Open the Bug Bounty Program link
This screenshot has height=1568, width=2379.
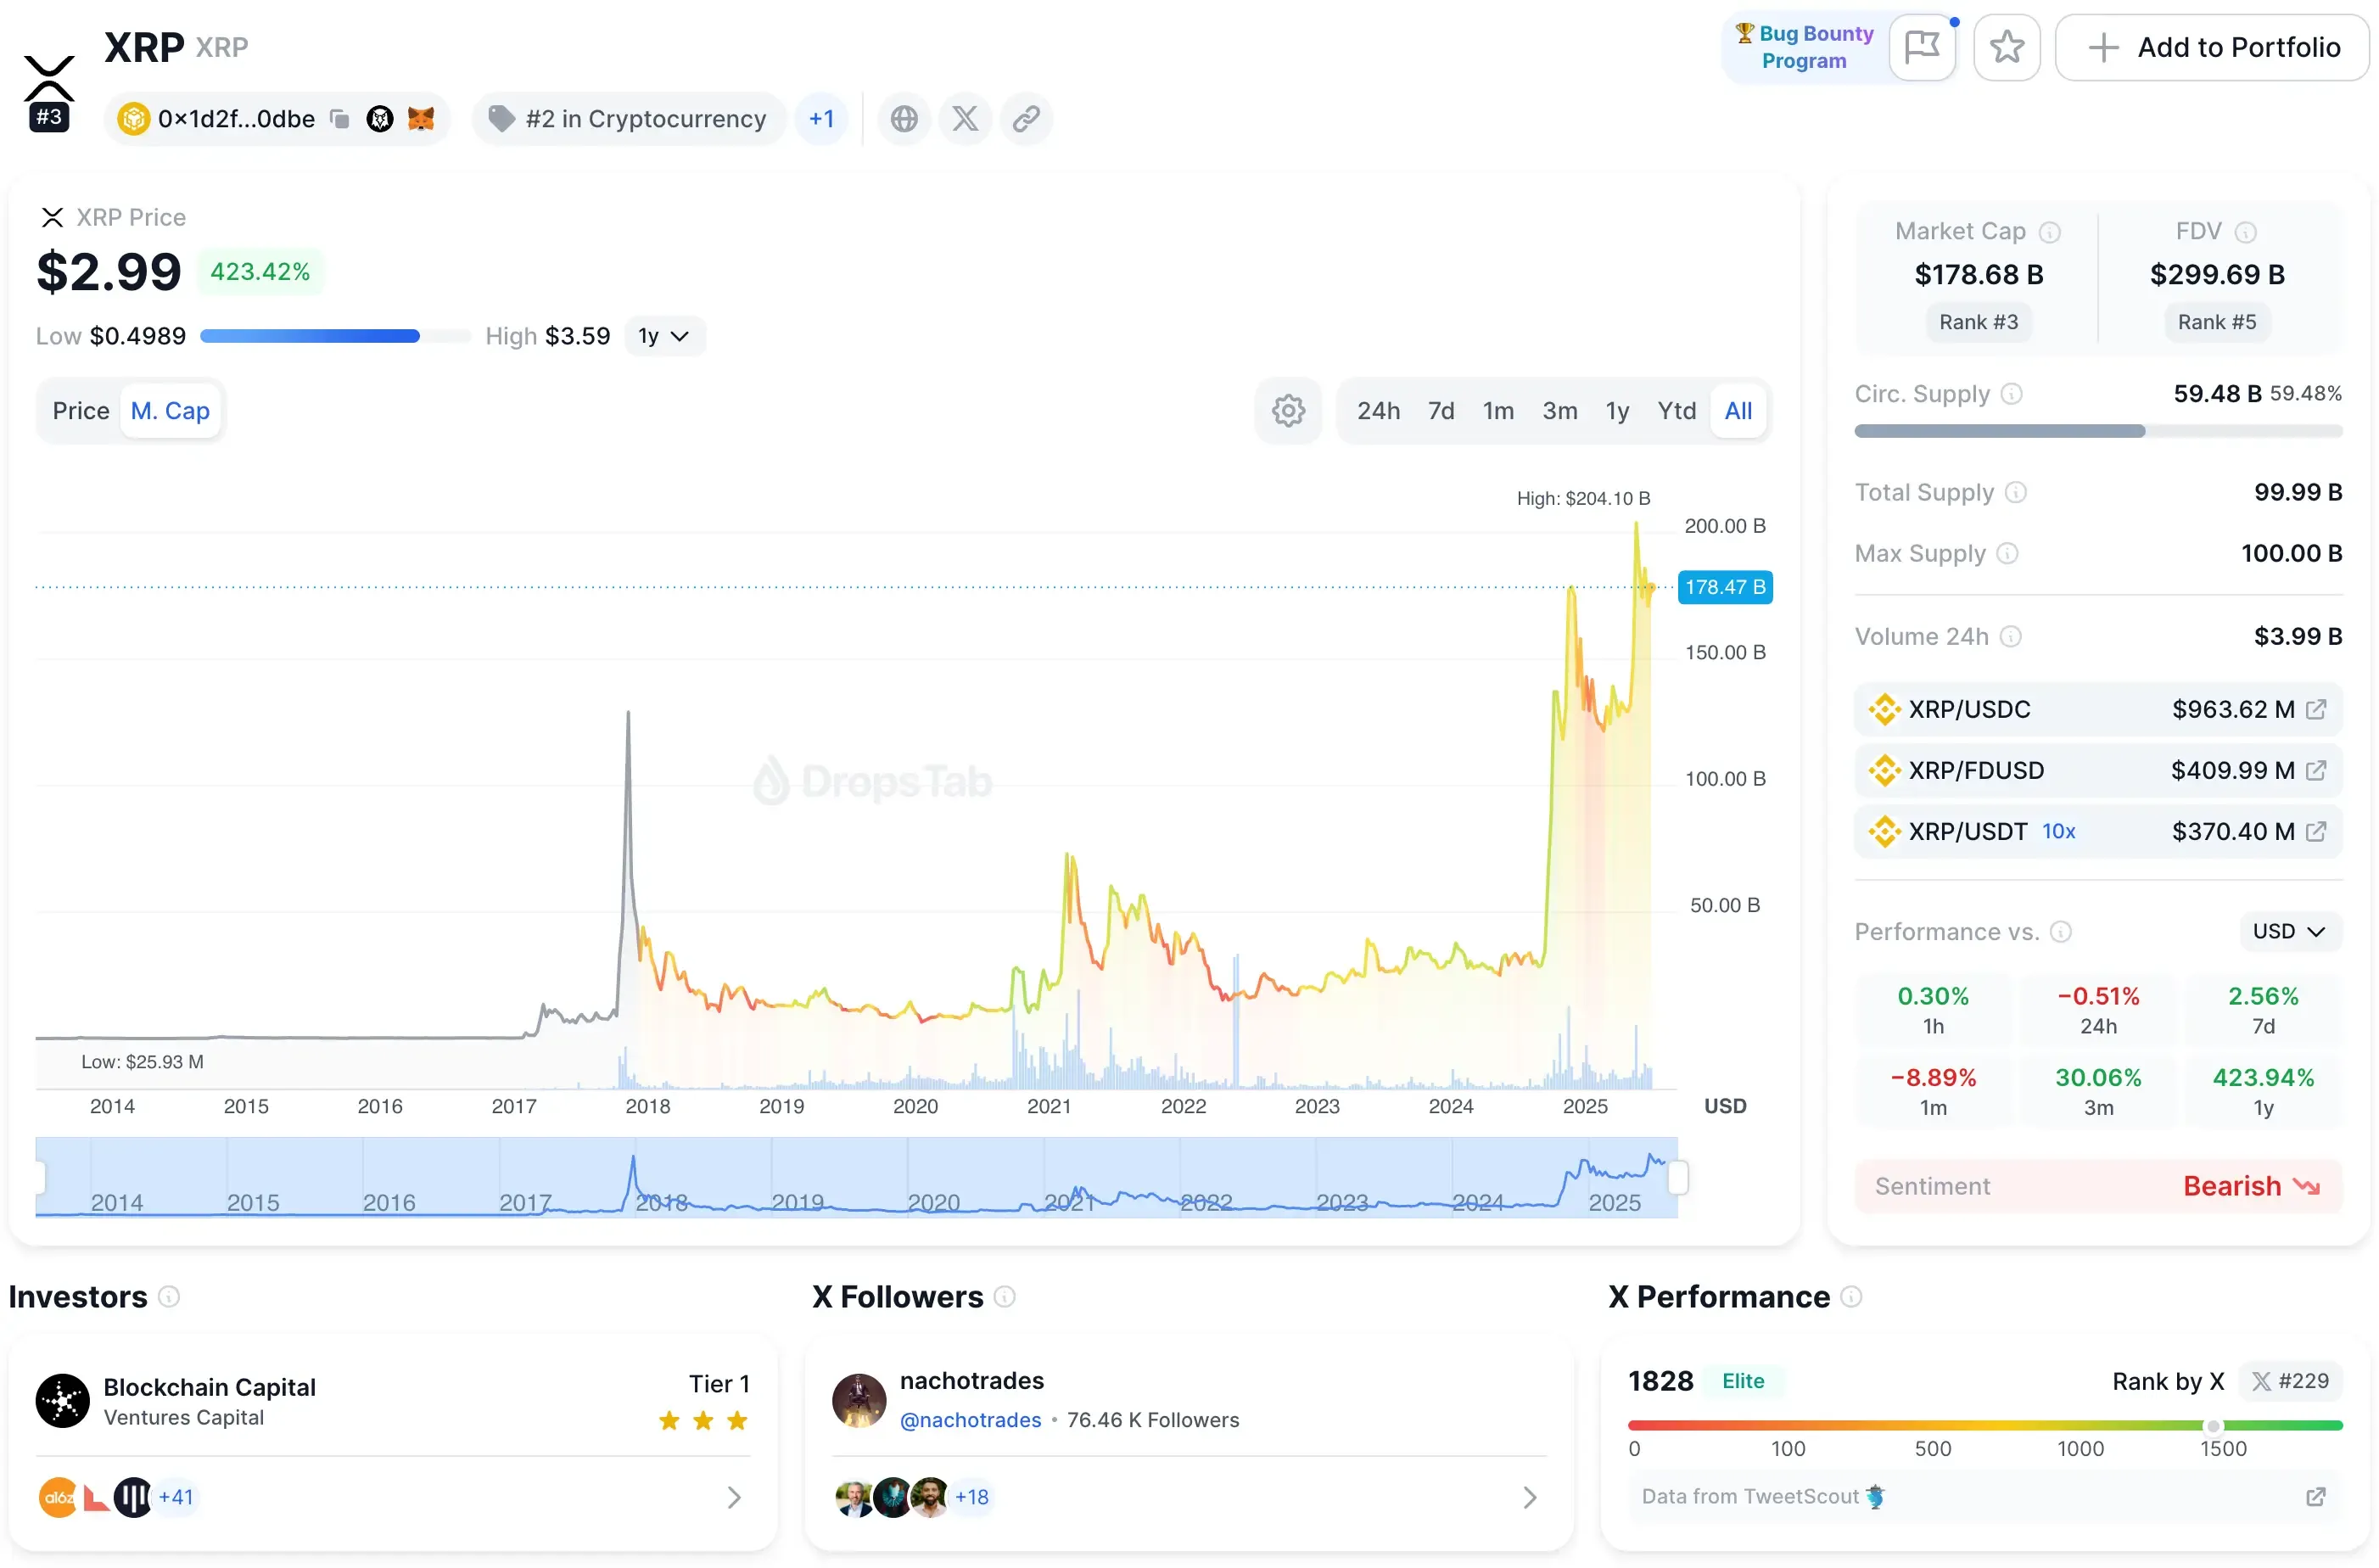(x=1803, y=47)
